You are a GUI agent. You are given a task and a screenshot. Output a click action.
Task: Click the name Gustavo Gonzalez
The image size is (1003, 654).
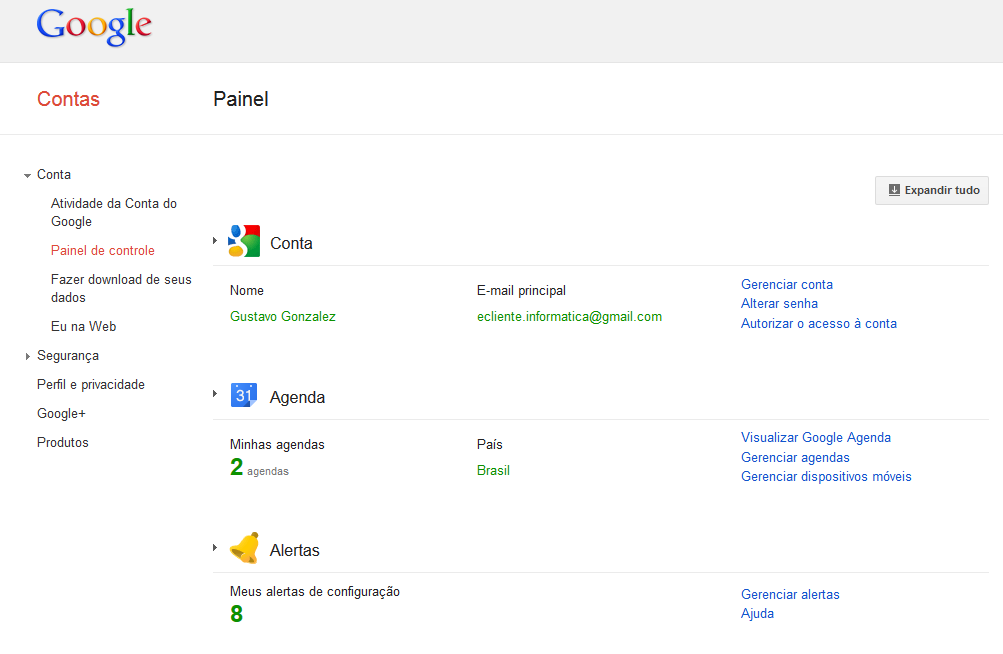[x=283, y=316]
